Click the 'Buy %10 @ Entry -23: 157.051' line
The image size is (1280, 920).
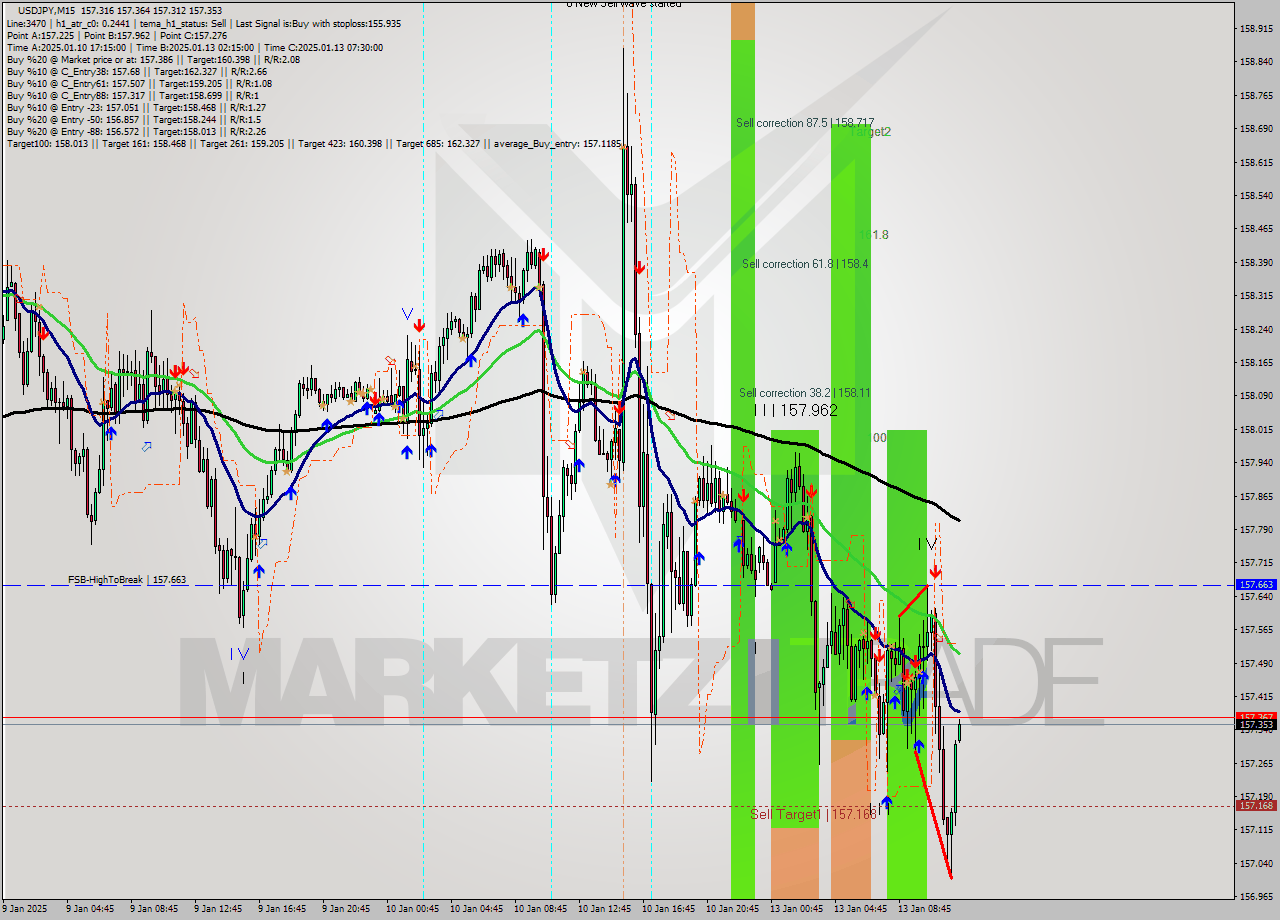136,107
